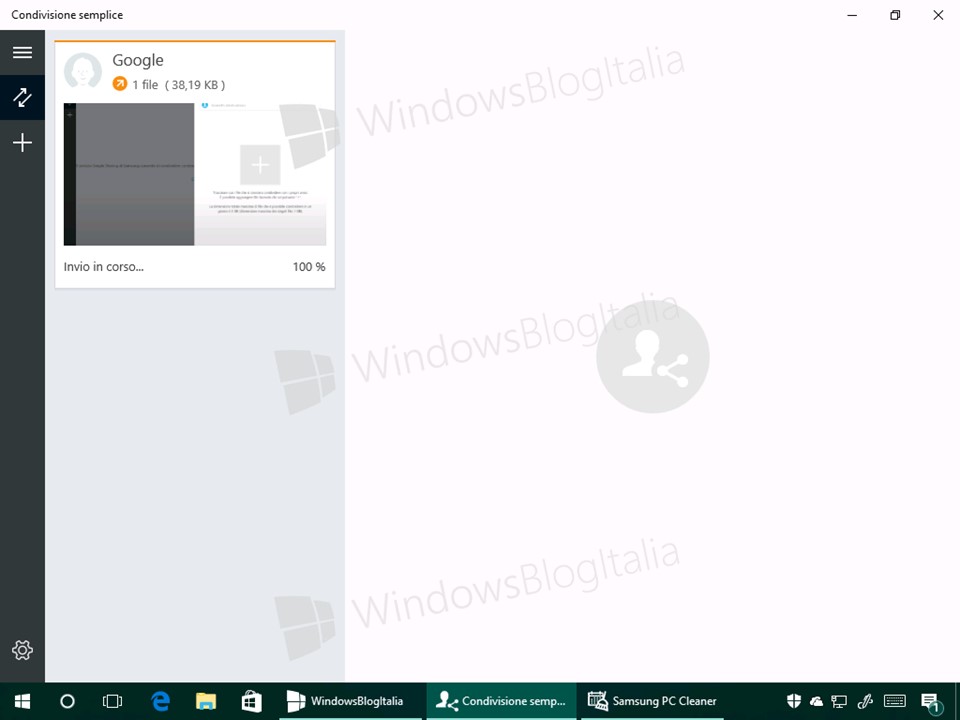Open File Explorer from the taskbar

point(206,701)
